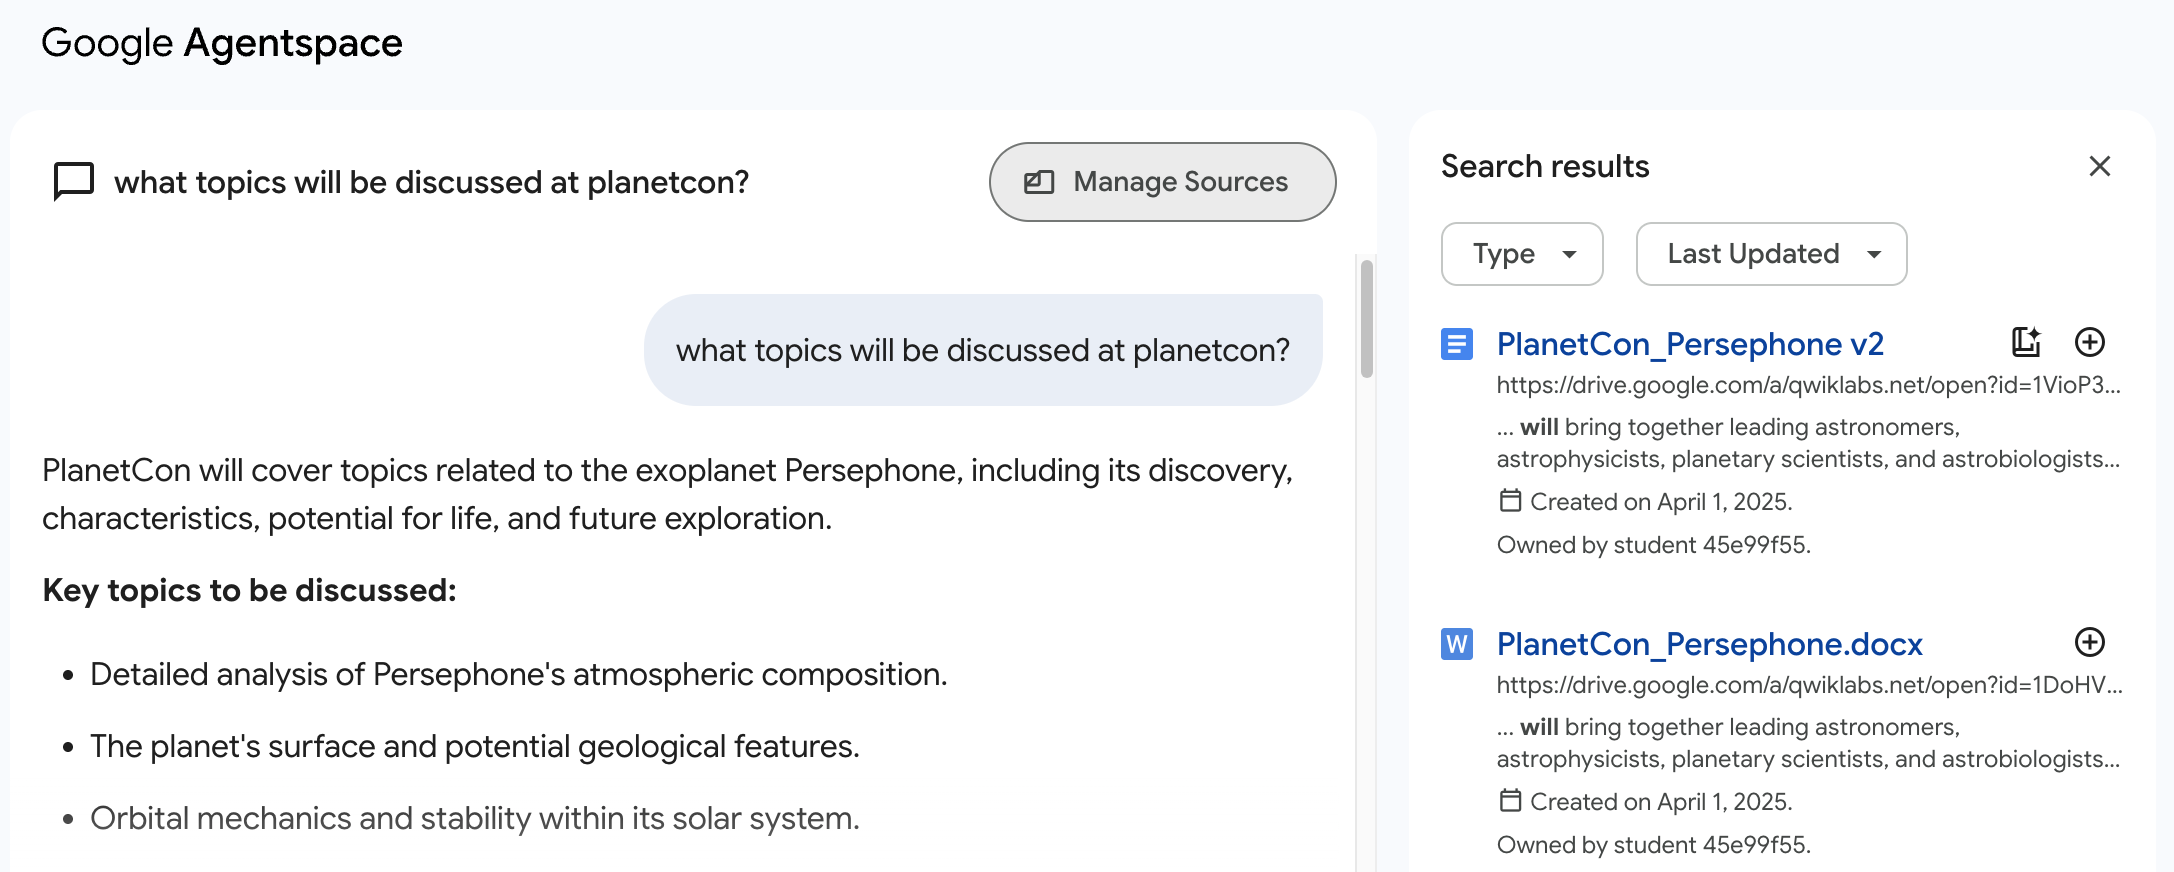Open the PlanetCon_Persephone.docx link
2174x872 pixels.
click(x=1710, y=644)
